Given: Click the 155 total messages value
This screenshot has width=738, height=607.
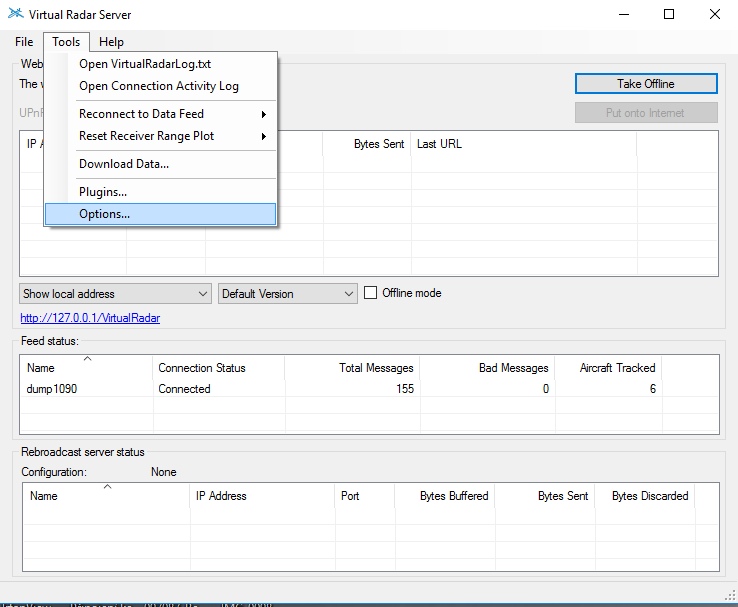Looking at the screenshot, I should [x=405, y=389].
